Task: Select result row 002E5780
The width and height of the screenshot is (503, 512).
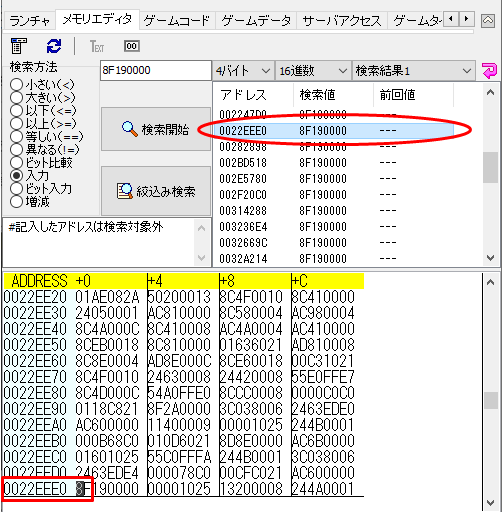Action: [x=333, y=179]
